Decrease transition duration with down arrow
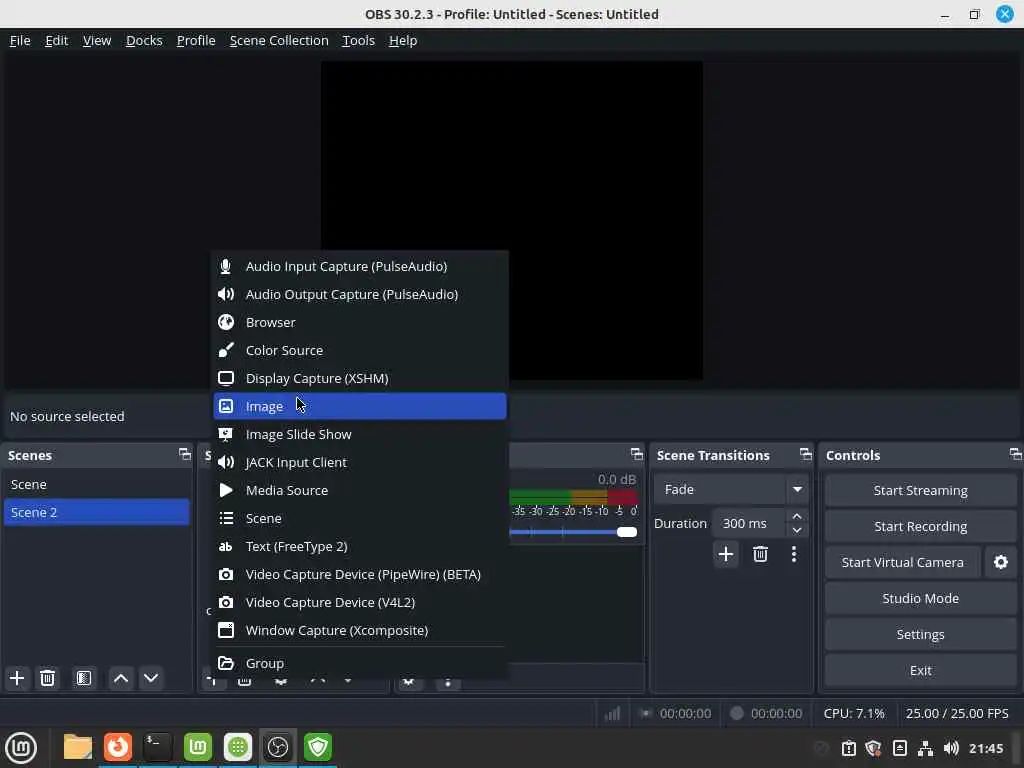 (x=797, y=530)
